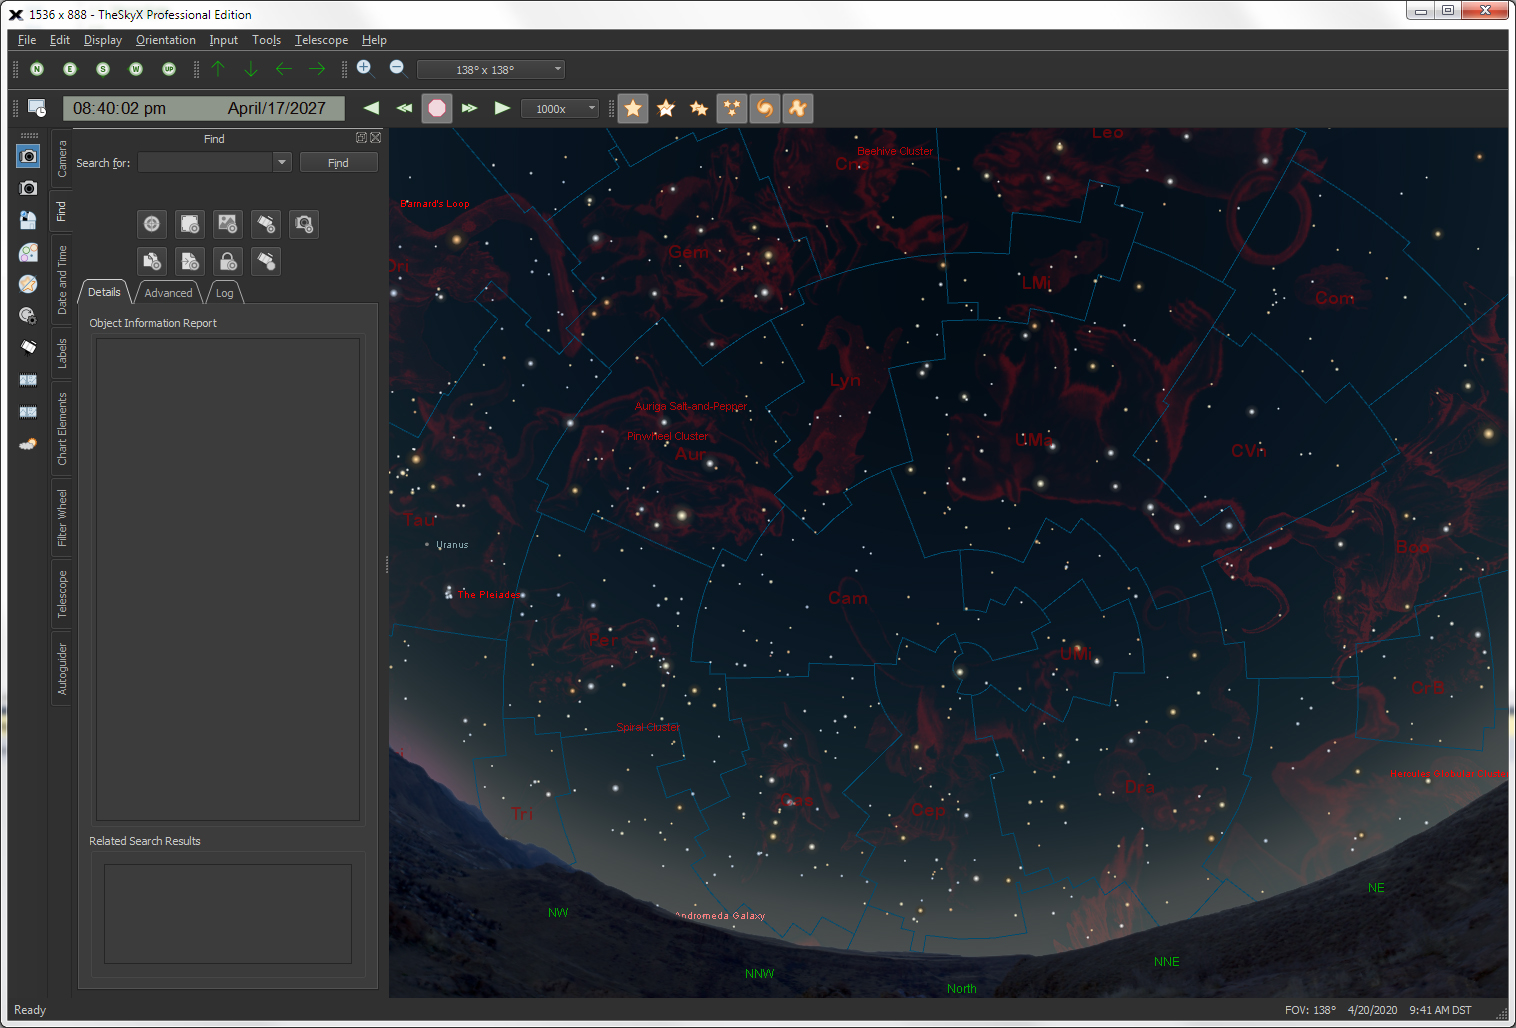Open the Date and Time vertical tab
The image size is (1516, 1028).
tap(62, 280)
